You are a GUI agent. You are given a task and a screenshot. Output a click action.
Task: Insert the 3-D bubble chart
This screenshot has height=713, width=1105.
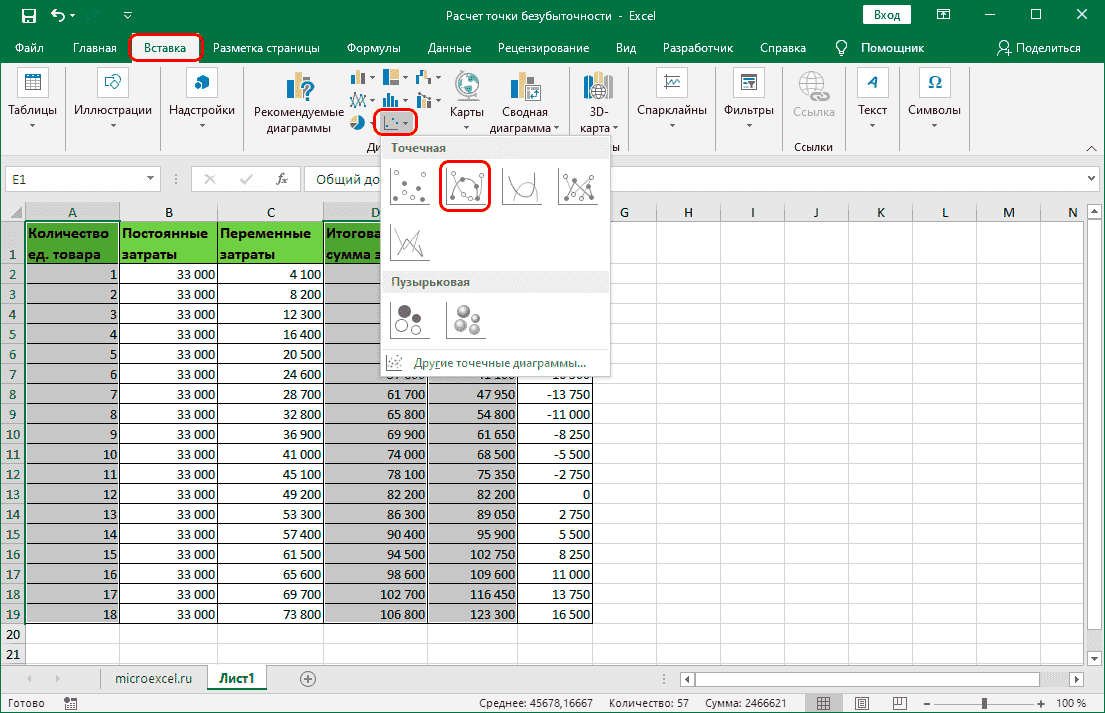pyautogui.click(x=465, y=320)
